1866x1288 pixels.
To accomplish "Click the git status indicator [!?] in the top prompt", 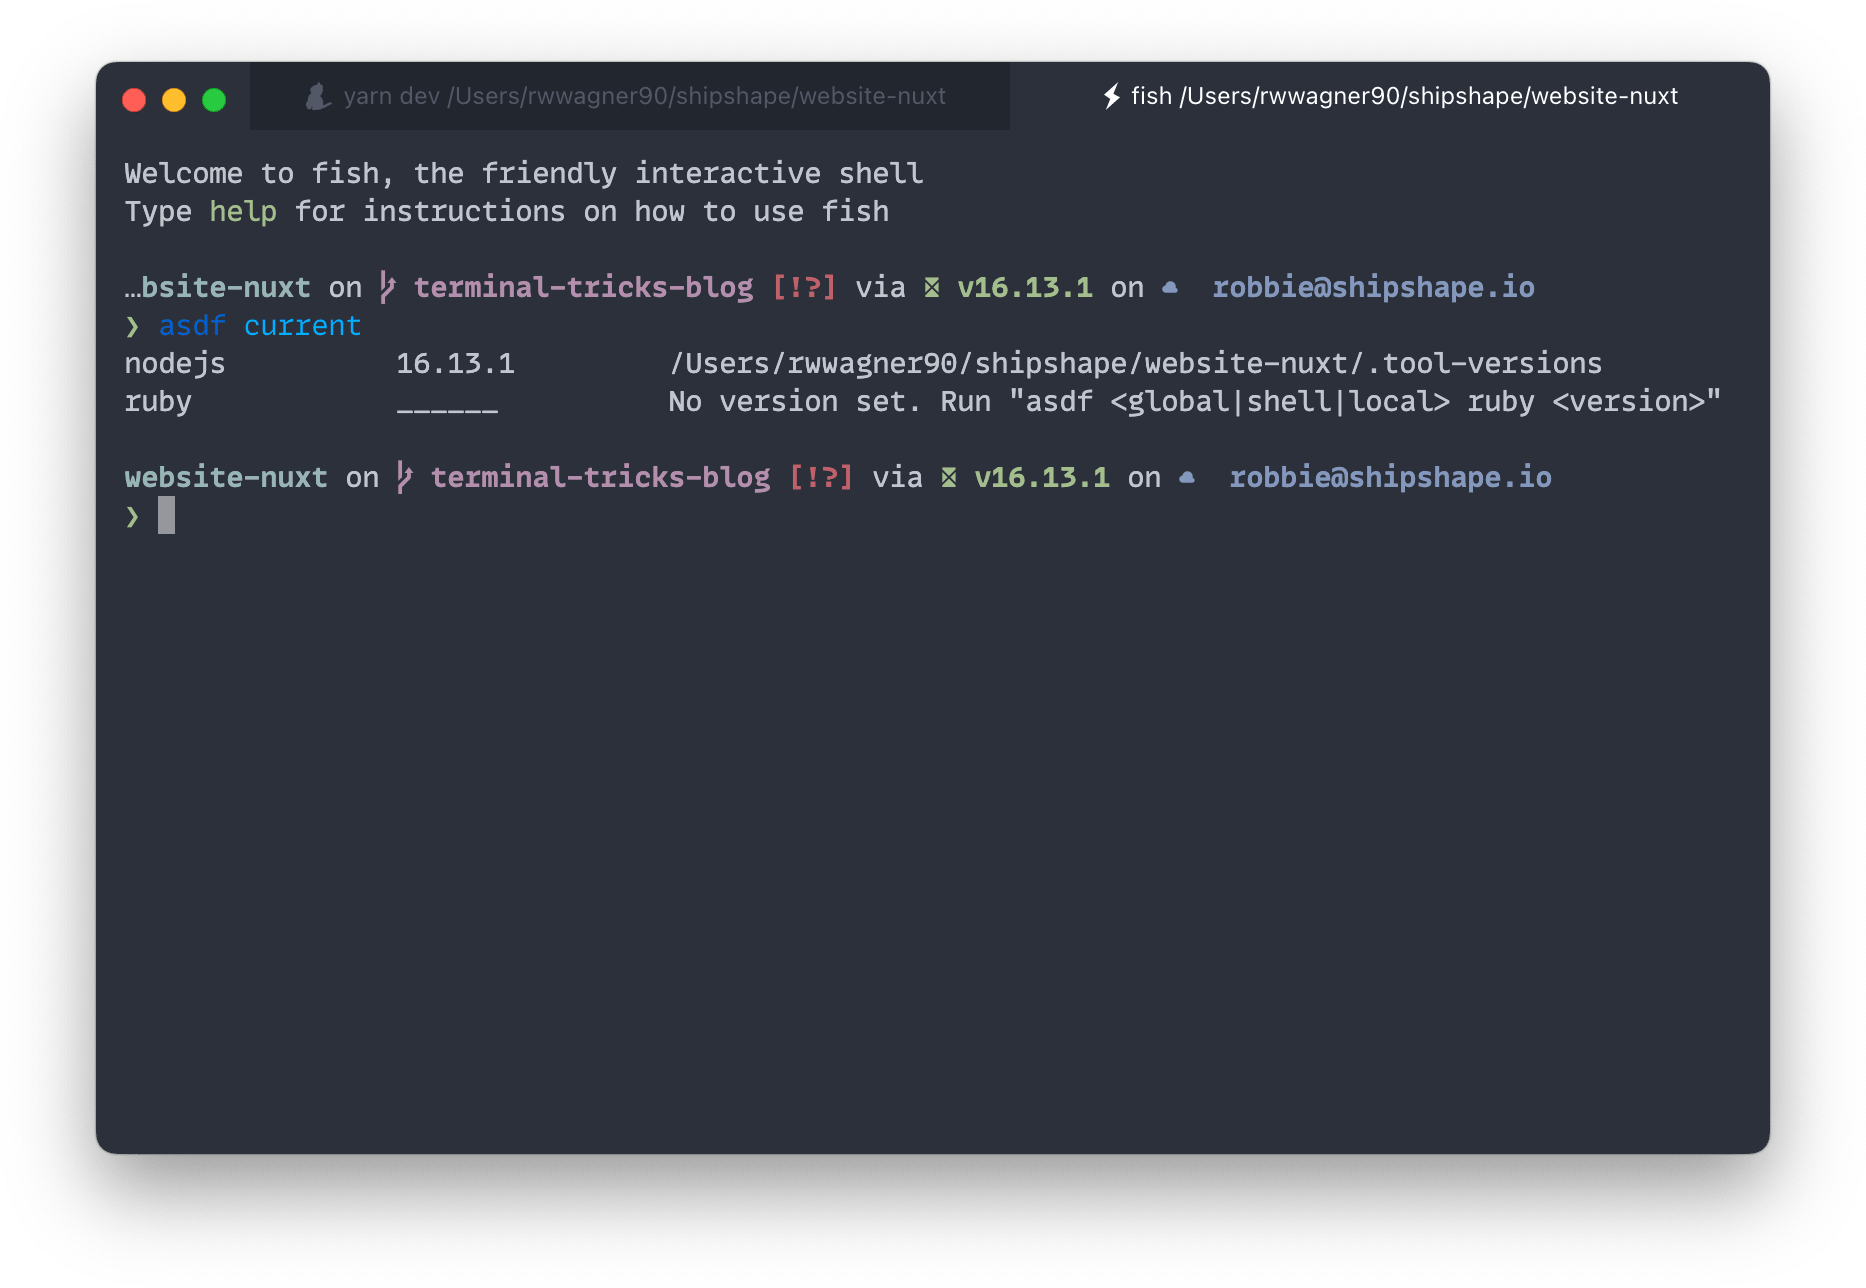I will pyautogui.click(x=803, y=287).
